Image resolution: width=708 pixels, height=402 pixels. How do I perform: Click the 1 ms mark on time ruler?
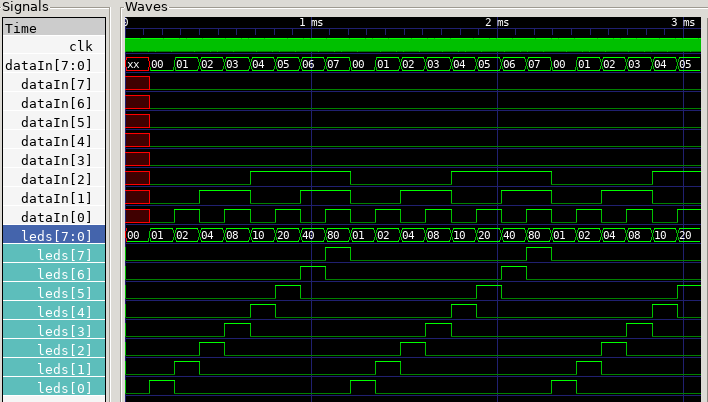pyautogui.click(x=311, y=23)
